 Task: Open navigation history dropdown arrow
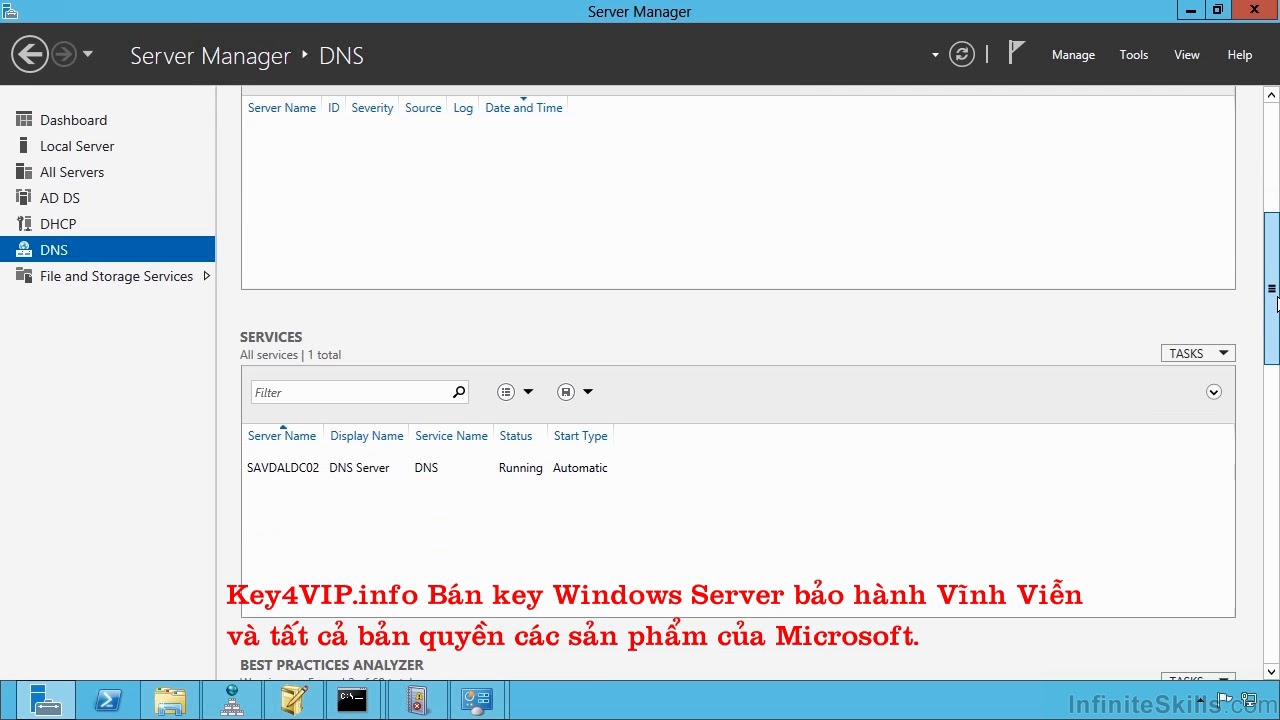point(88,54)
